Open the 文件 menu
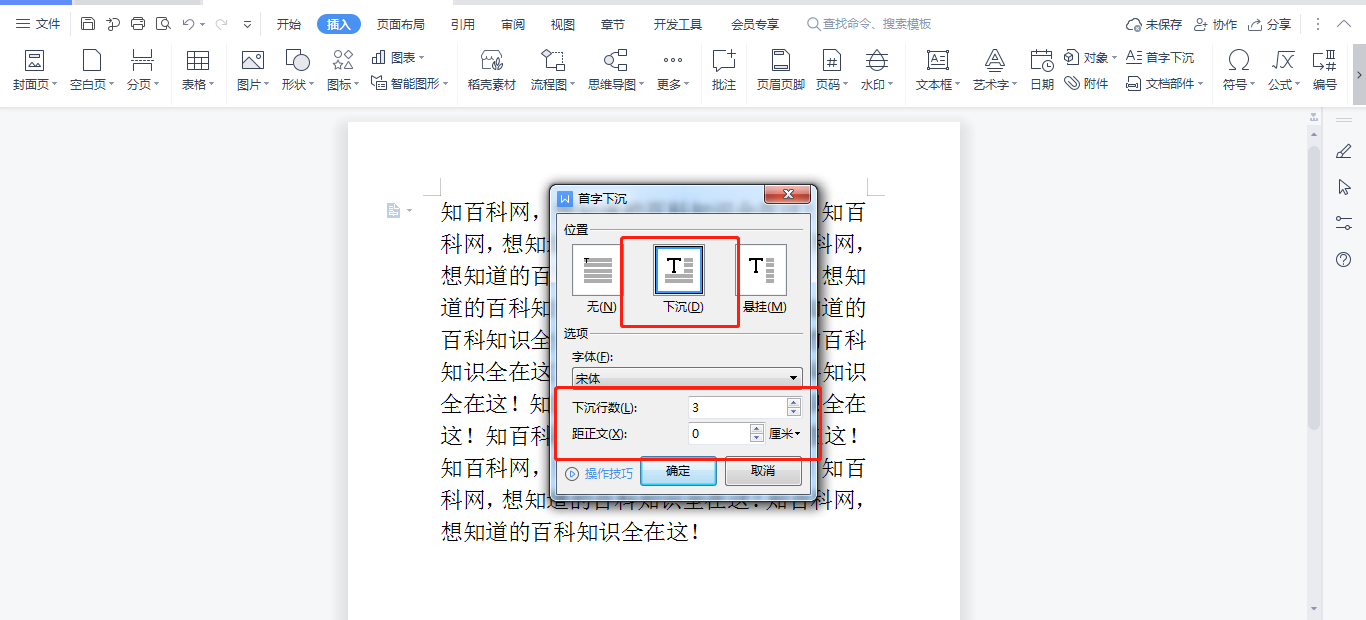 pyautogui.click(x=38, y=24)
